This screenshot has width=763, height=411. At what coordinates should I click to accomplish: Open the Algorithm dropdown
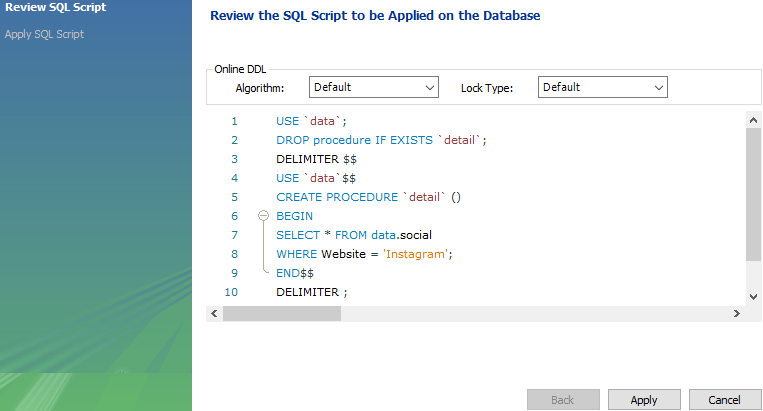374,87
